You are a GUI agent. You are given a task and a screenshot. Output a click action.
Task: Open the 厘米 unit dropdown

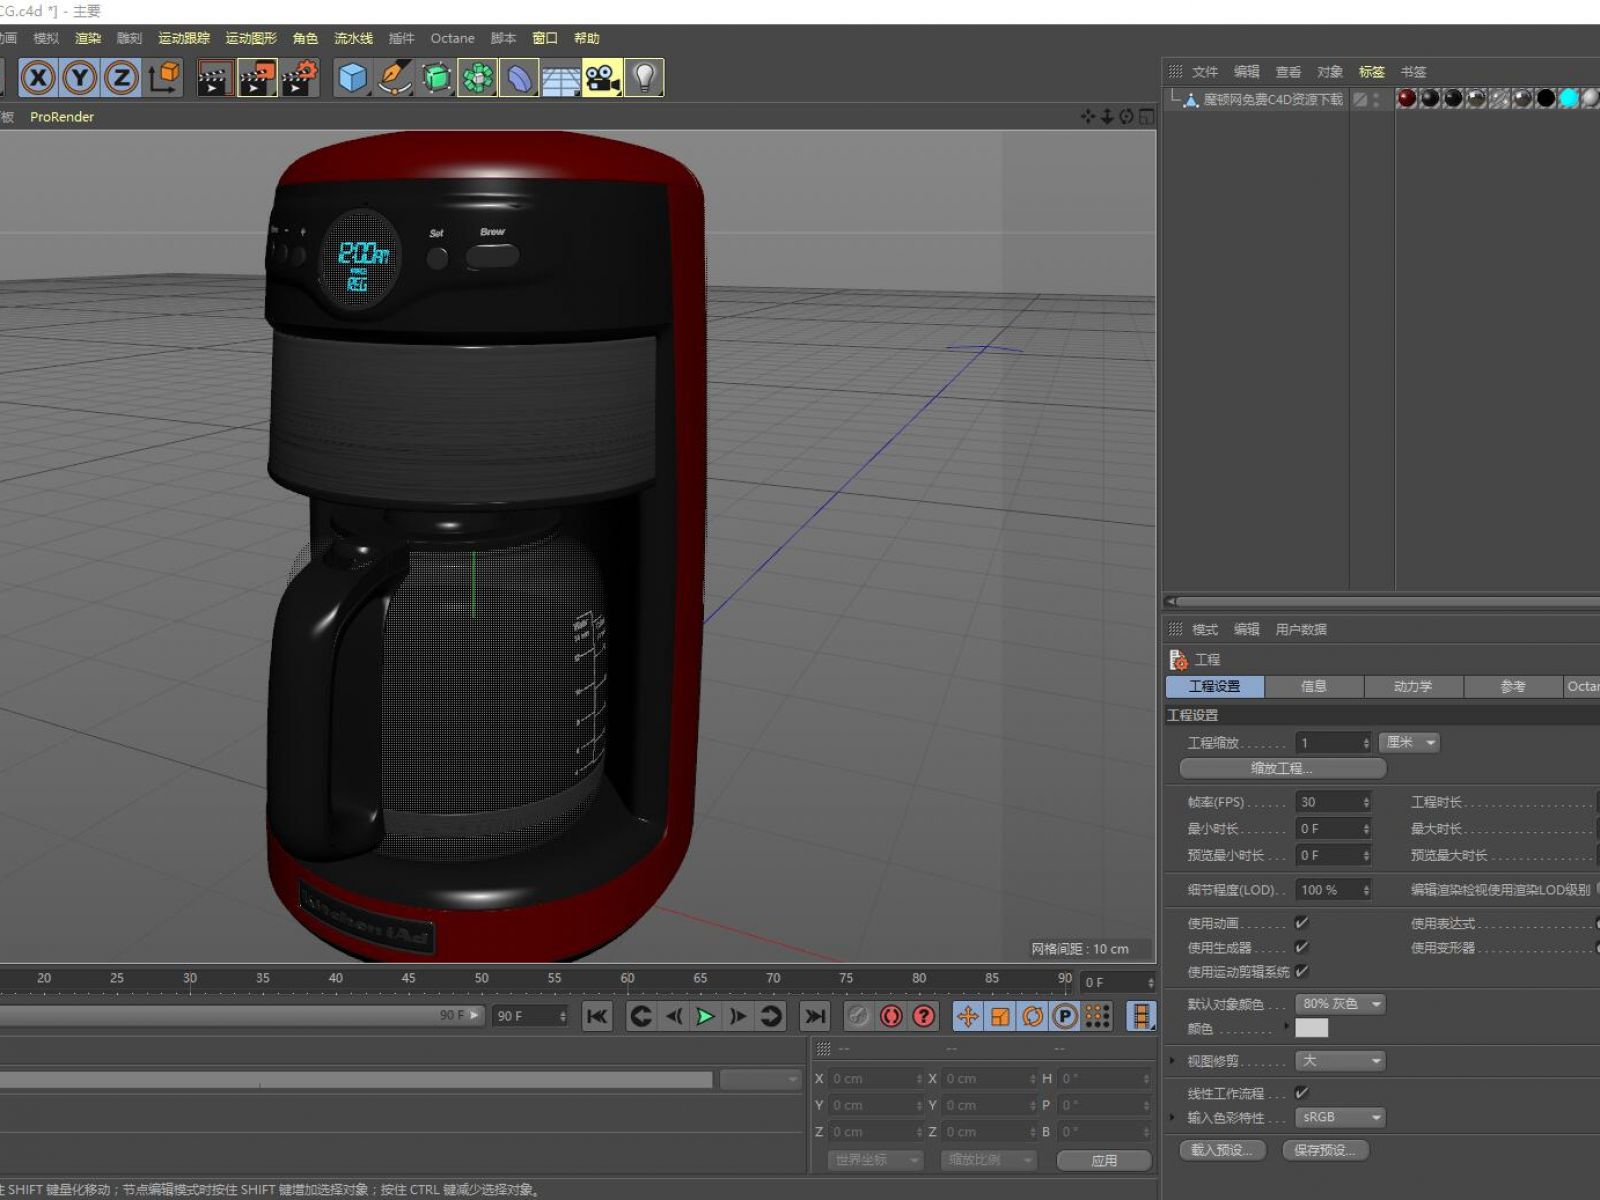point(1409,742)
